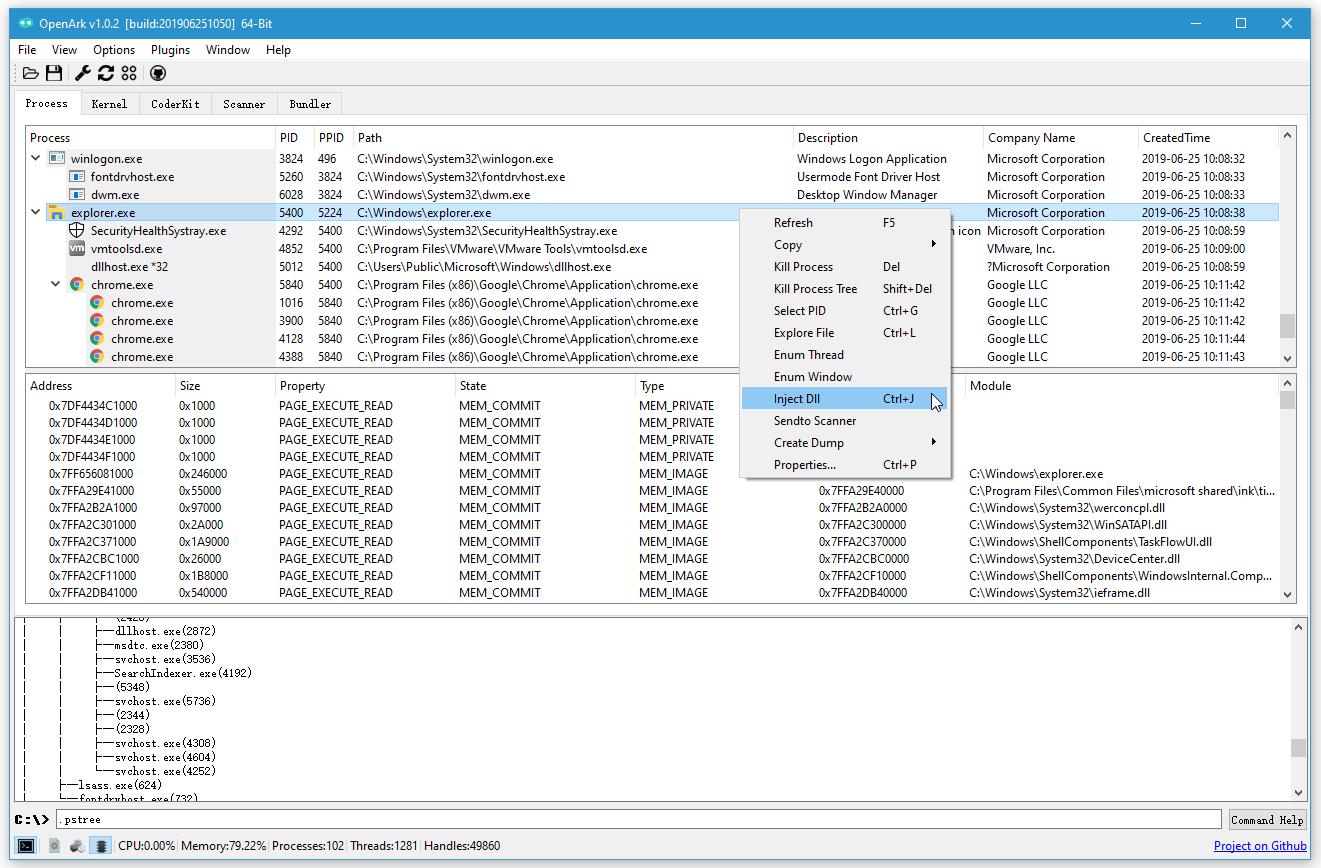Image resolution: width=1321 pixels, height=868 pixels.
Task: Click the wrench settings toolbar icon
Action: tap(83, 73)
